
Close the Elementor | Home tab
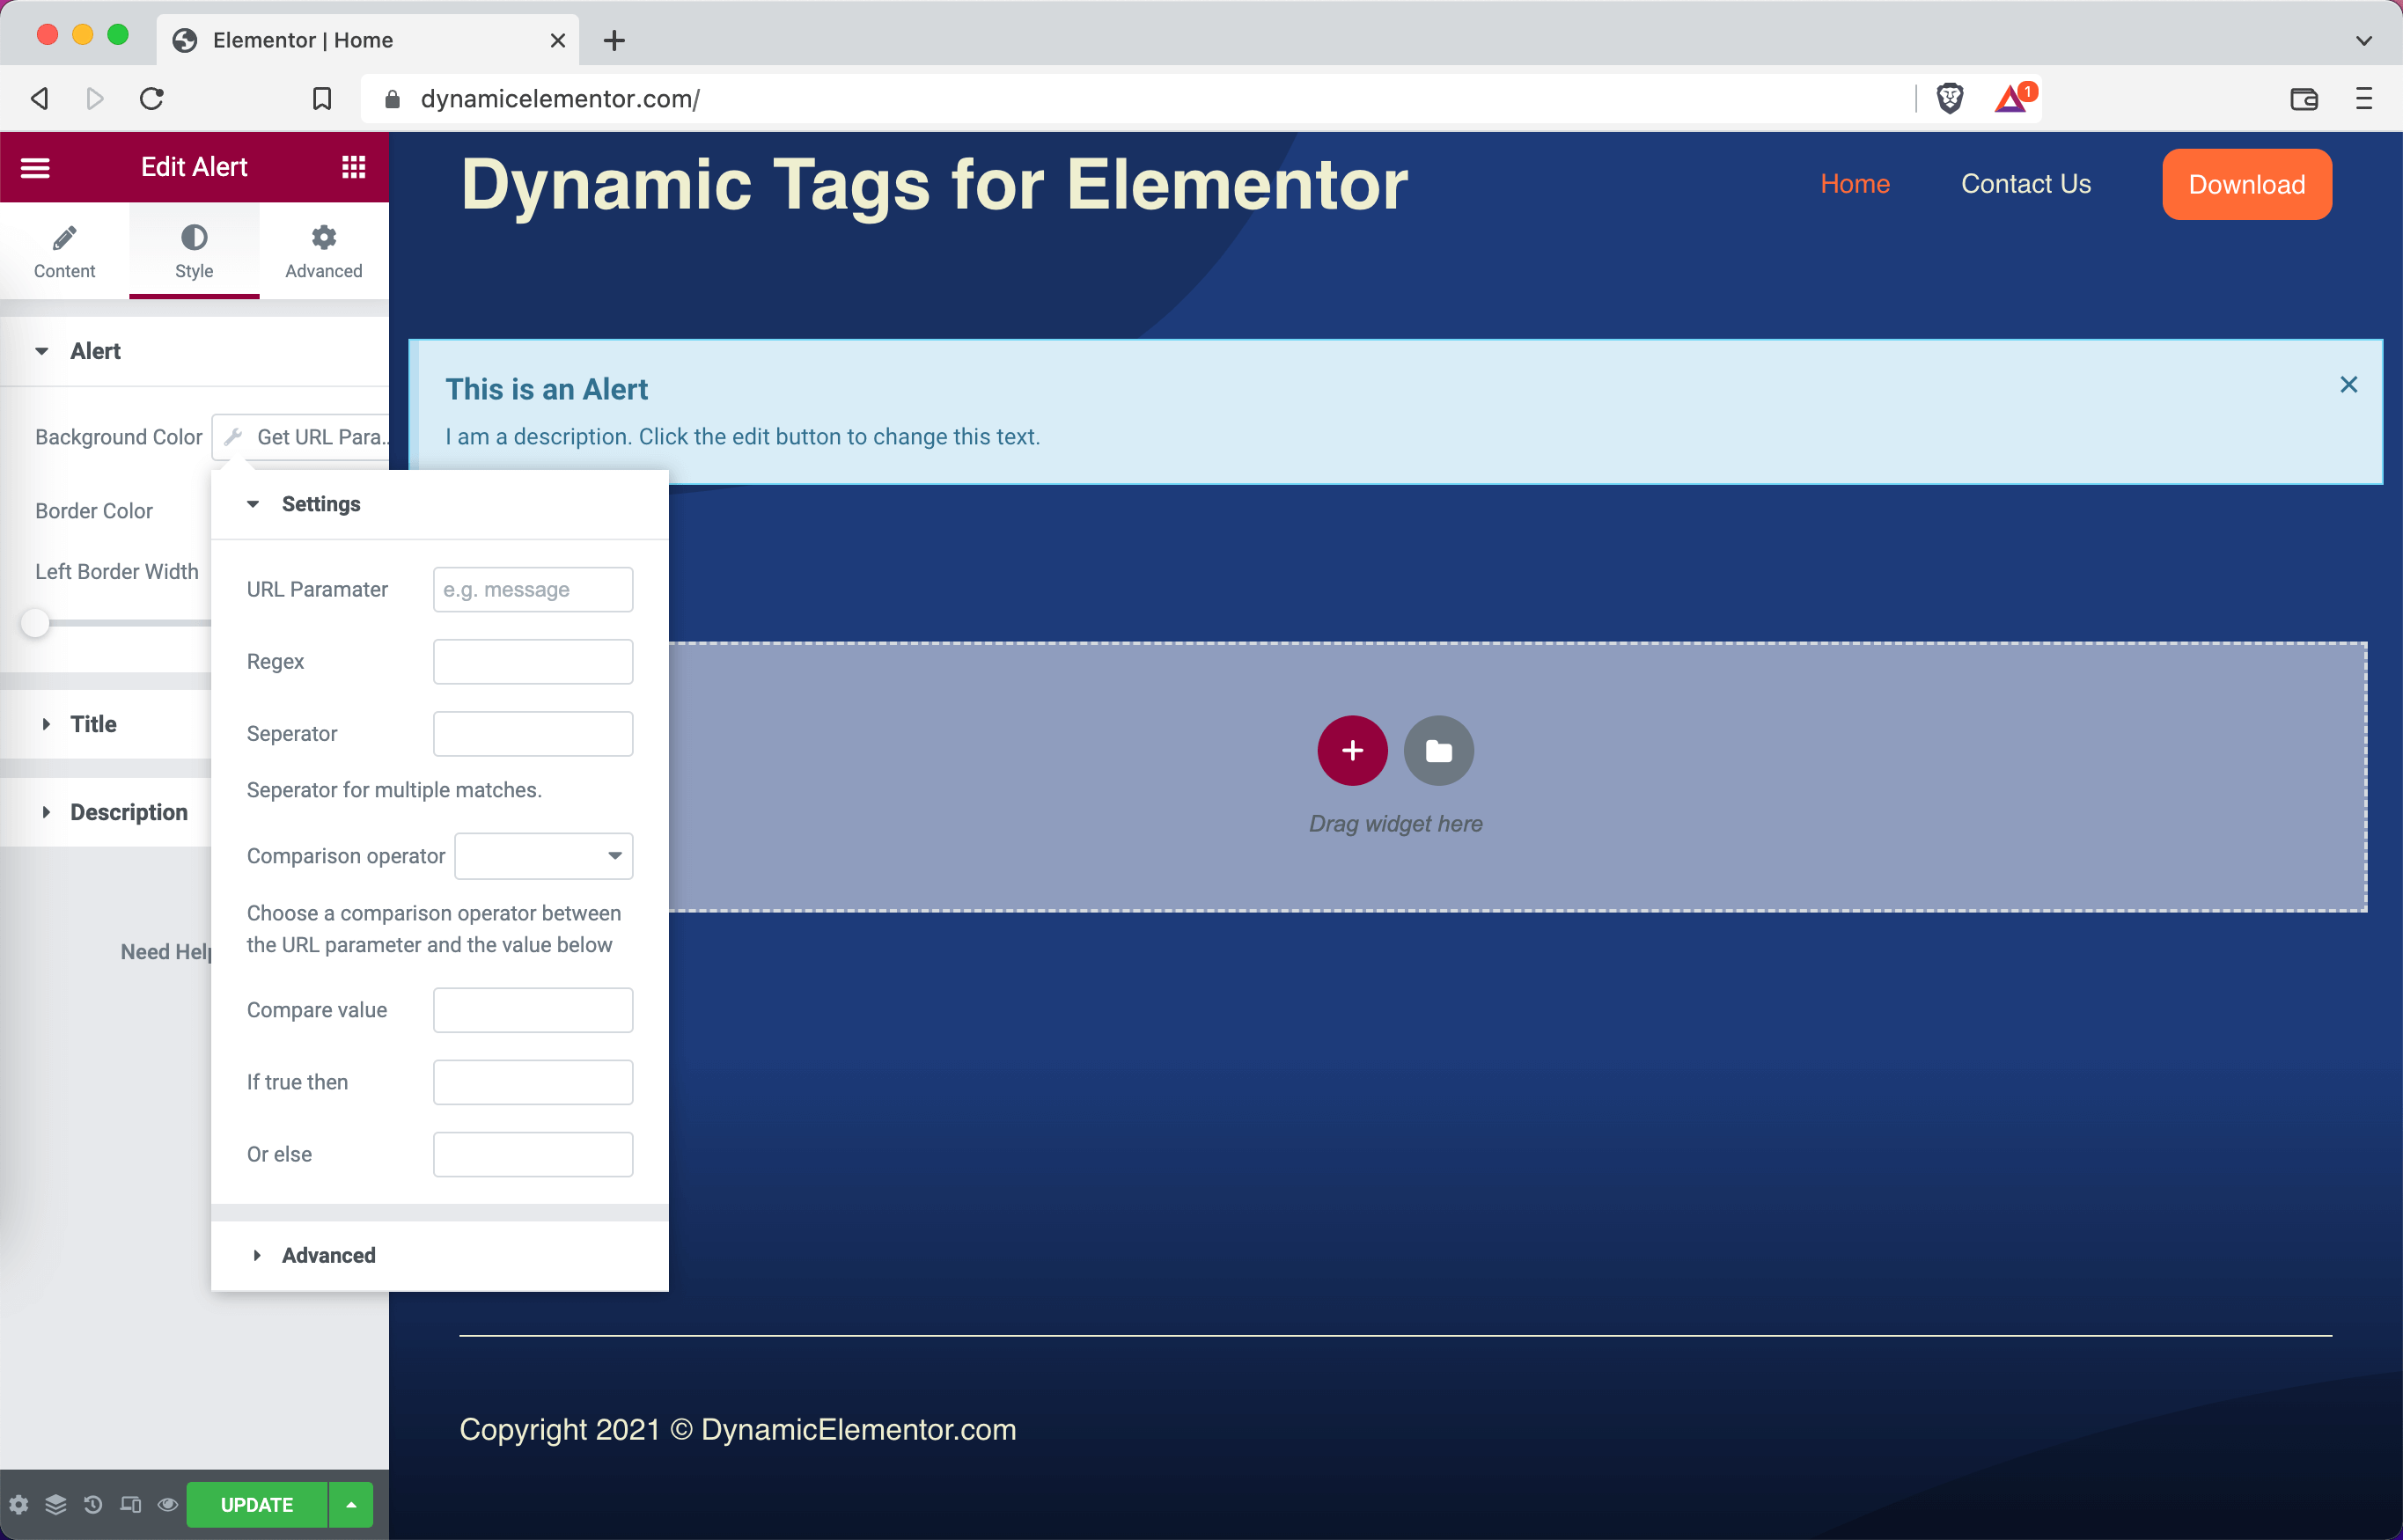[x=558, y=40]
